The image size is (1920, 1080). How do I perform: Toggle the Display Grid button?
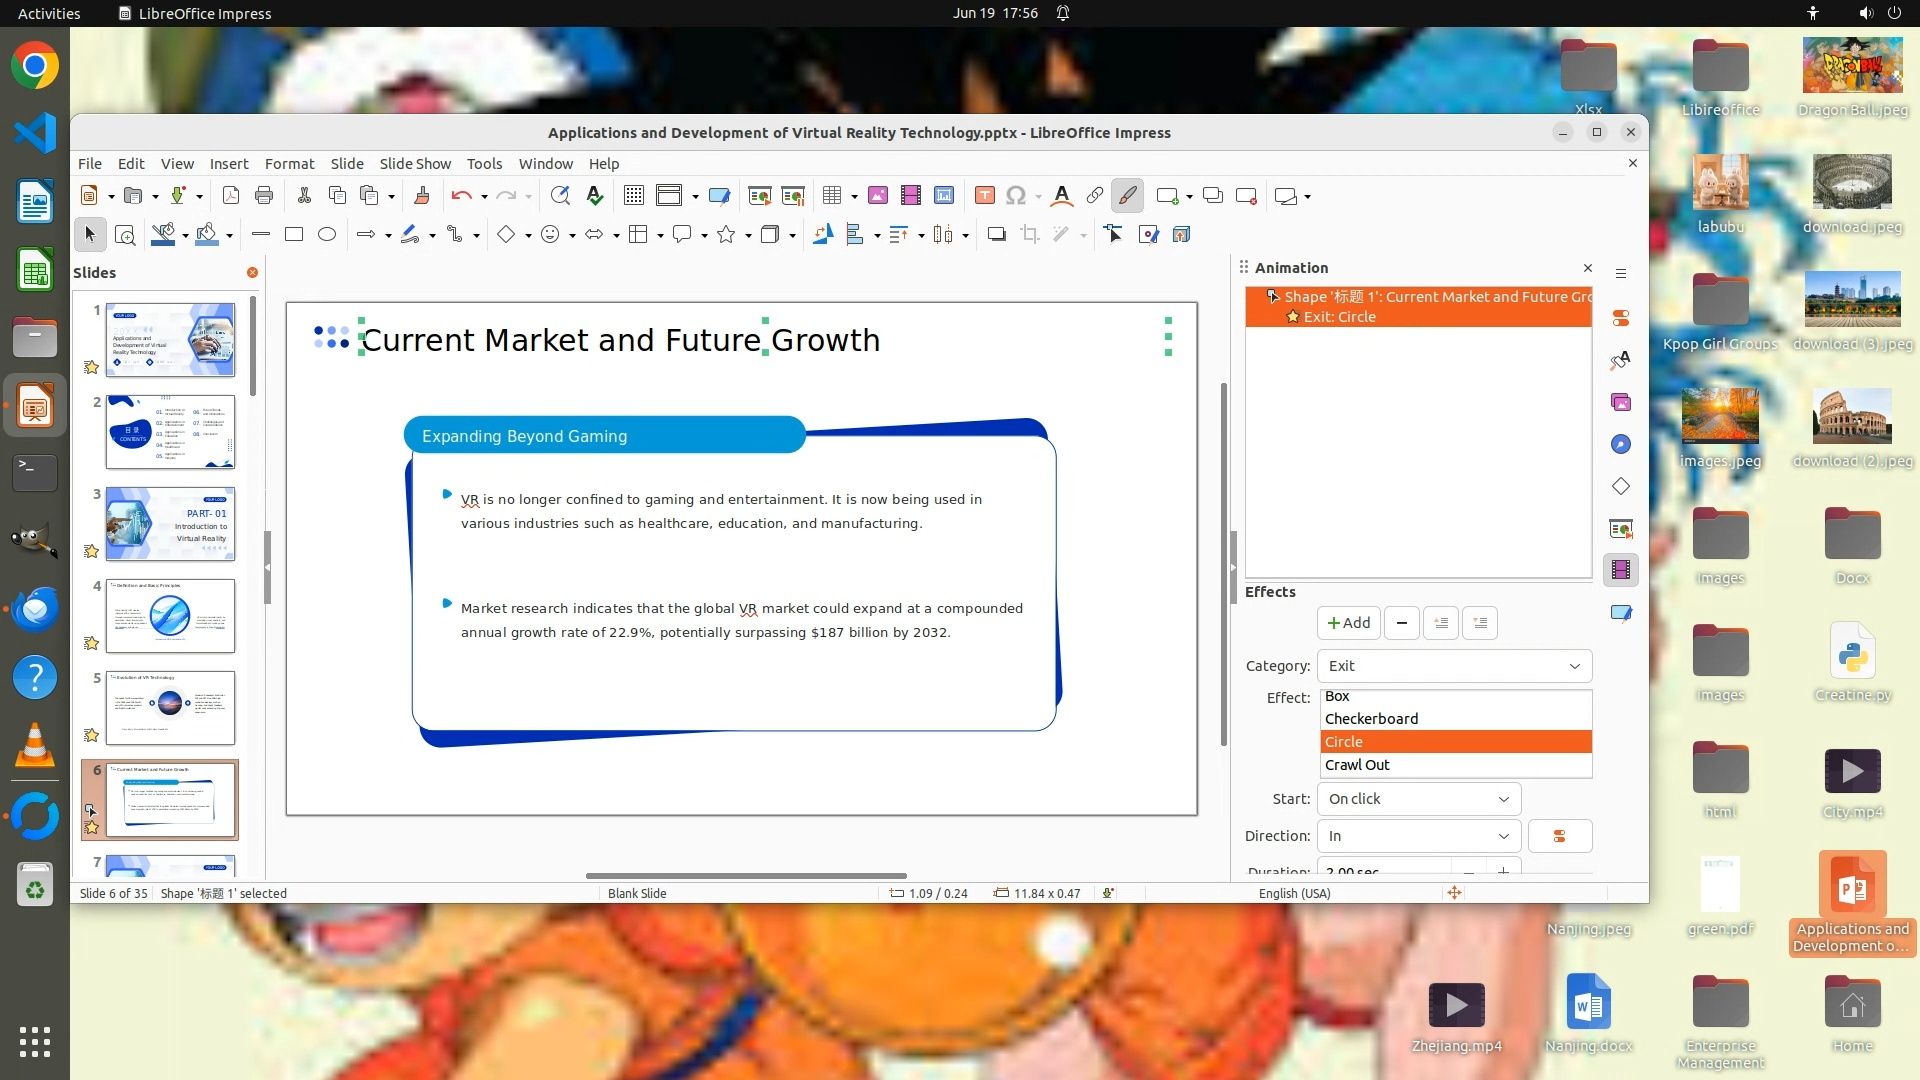633,196
